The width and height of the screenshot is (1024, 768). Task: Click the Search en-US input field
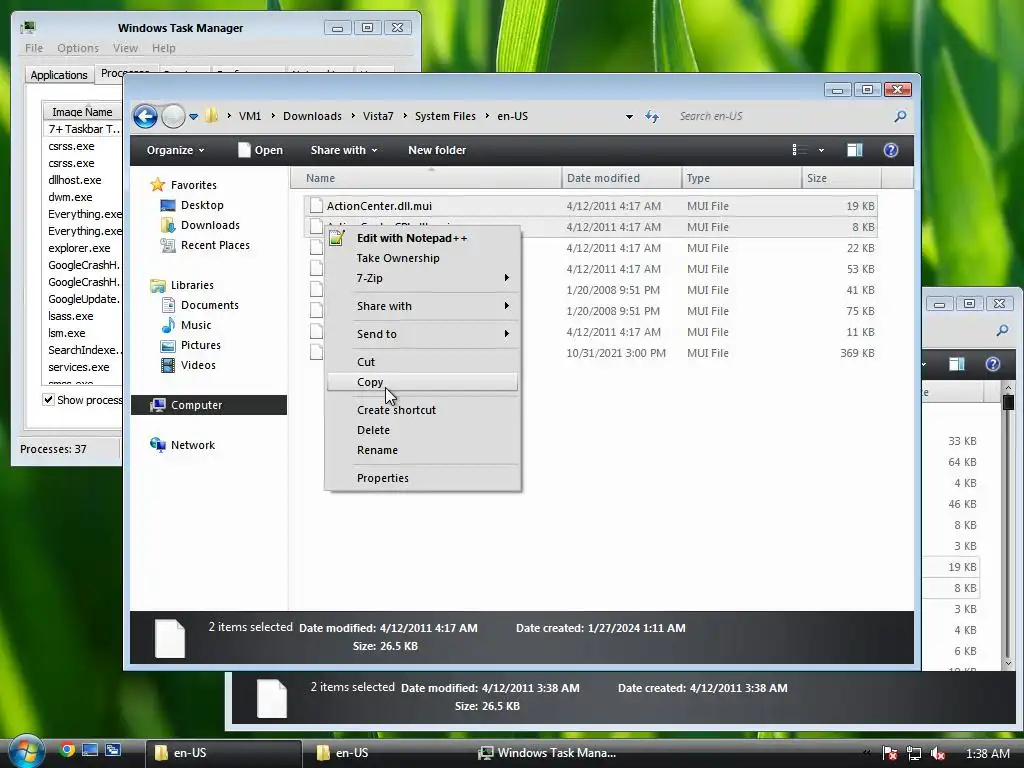[782, 116]
